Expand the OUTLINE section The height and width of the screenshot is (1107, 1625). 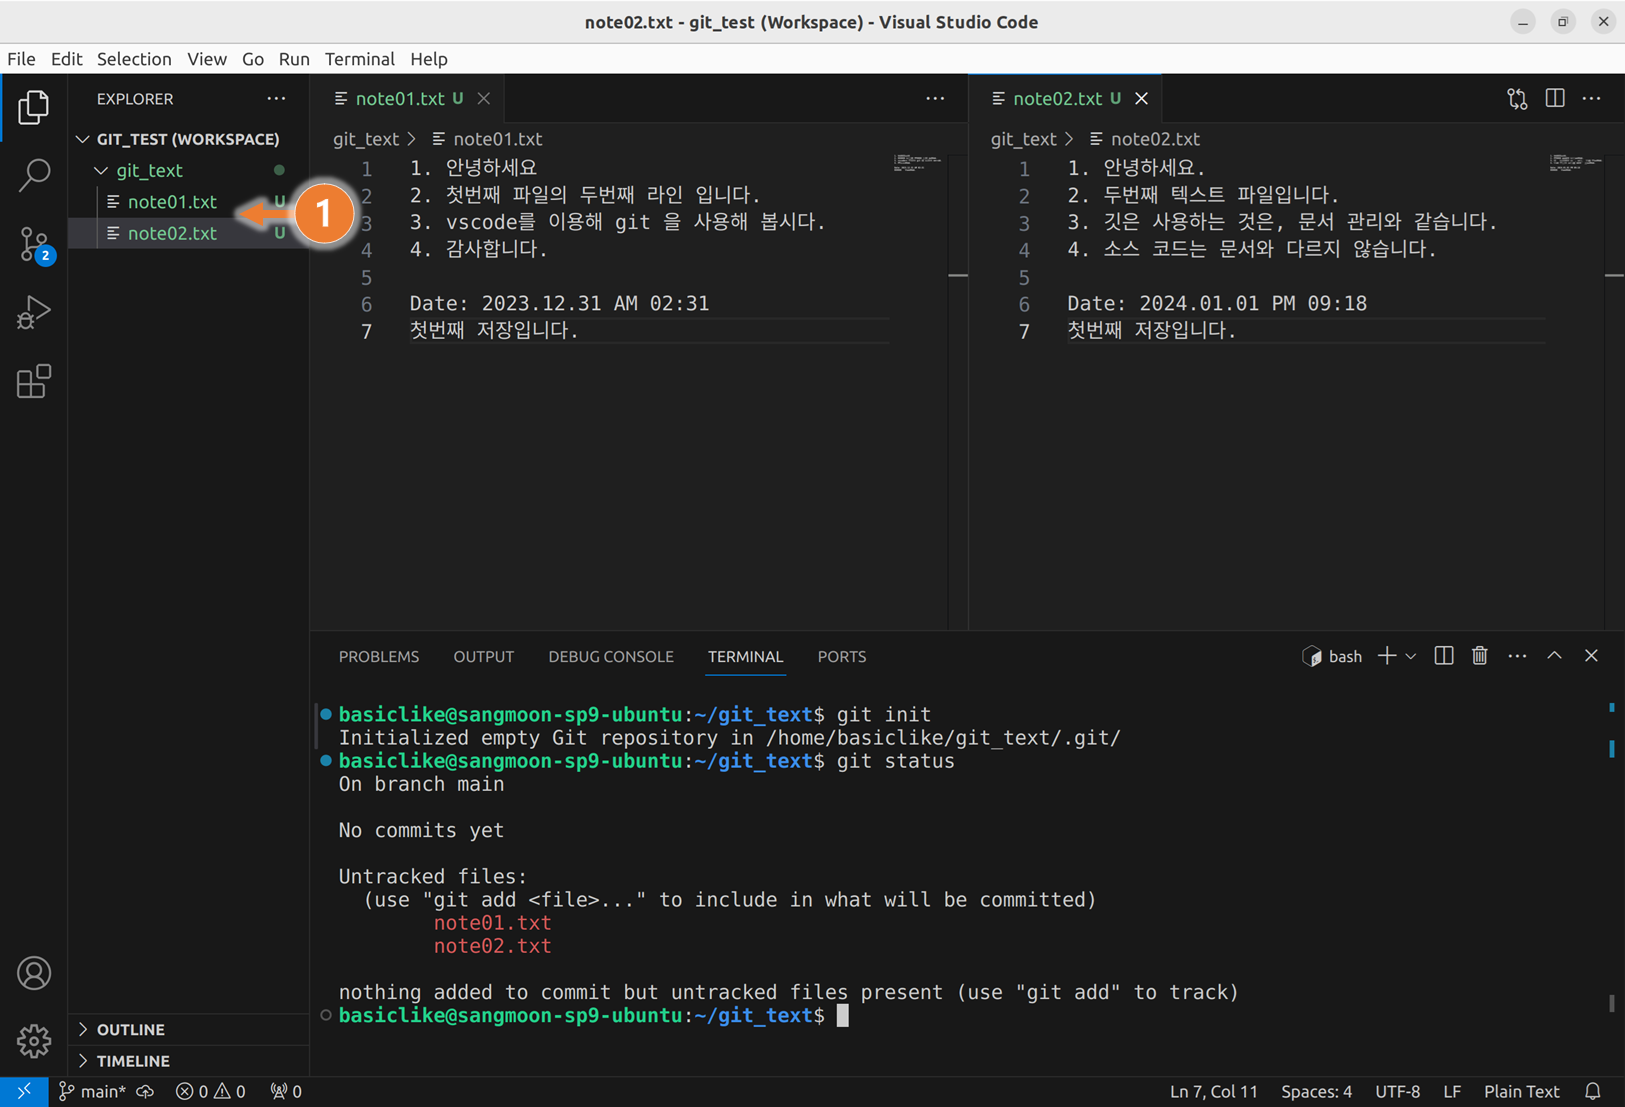188,1029
